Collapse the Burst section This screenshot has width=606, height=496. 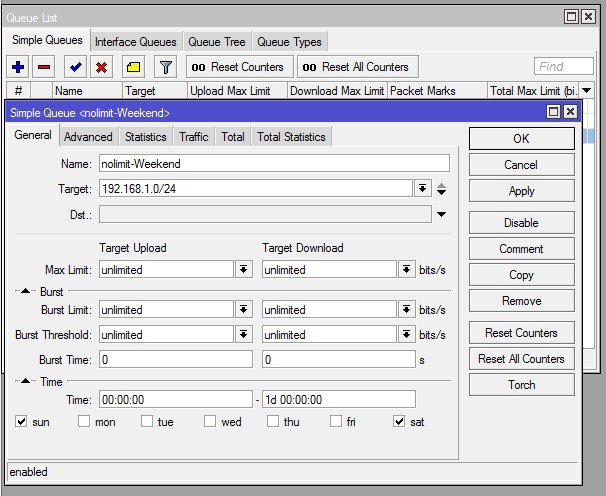(27, 291)
